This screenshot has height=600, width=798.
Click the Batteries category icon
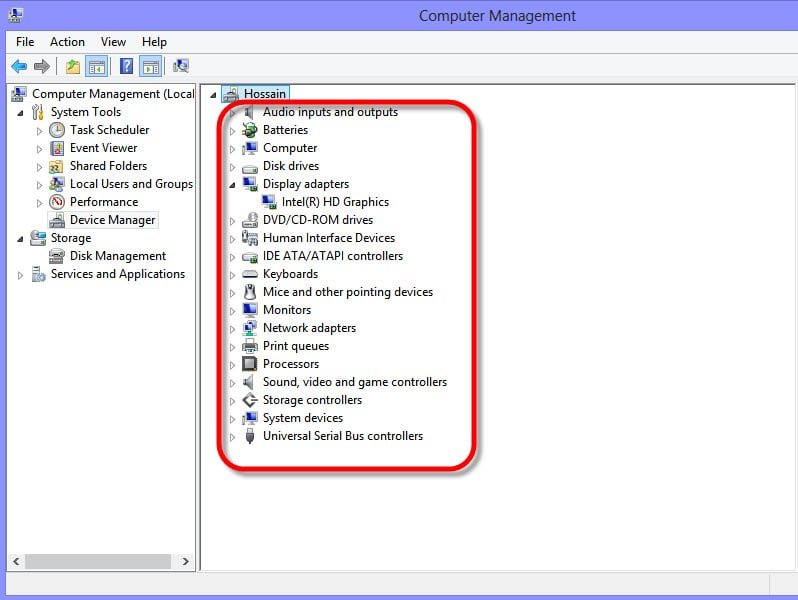coord(250,130)
